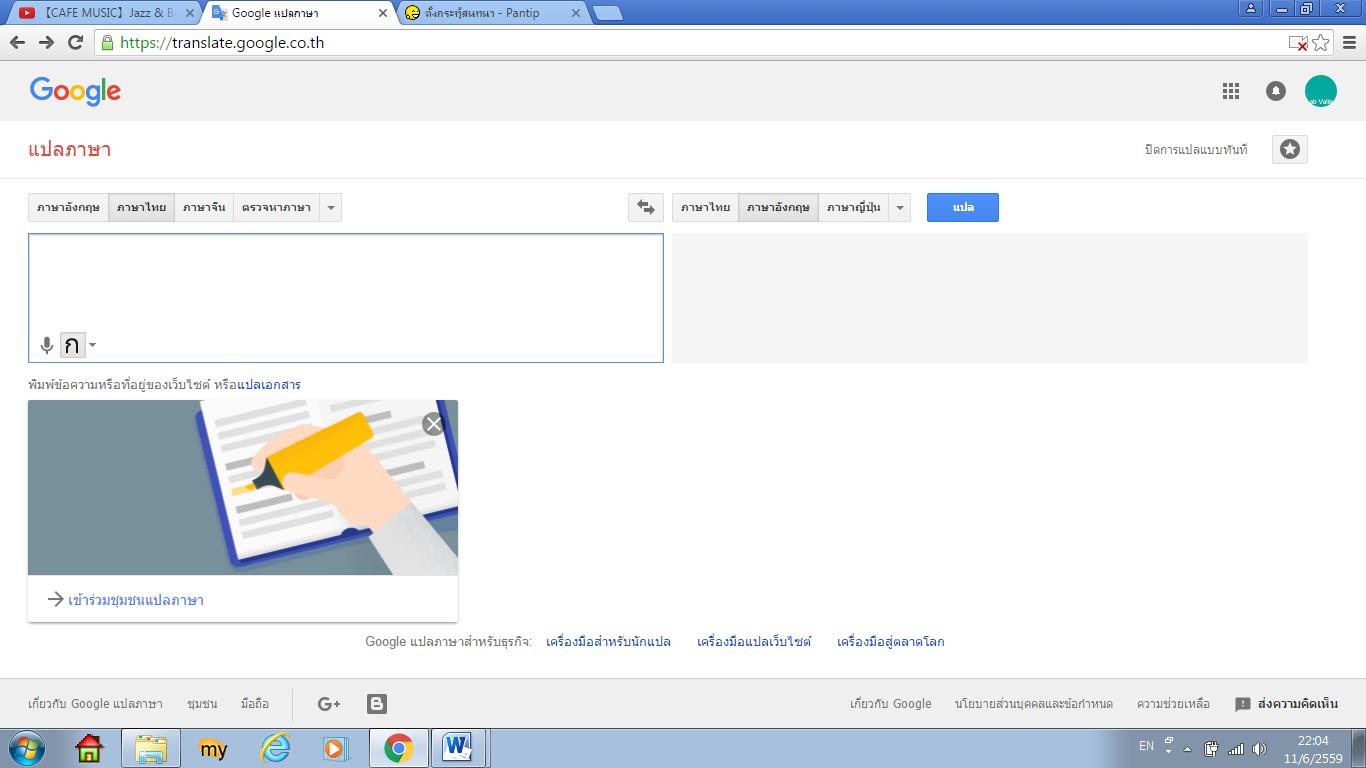Open a new browser tab

coord(607,13)
